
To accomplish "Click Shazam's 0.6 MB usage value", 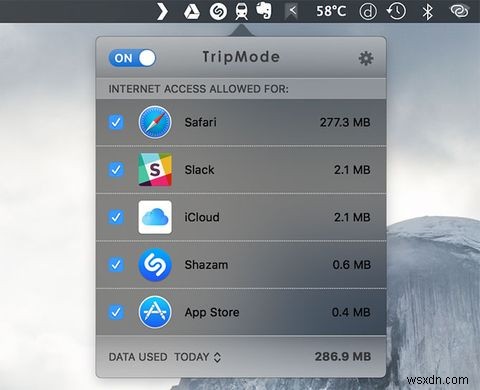I will click(x=352, y=265).
